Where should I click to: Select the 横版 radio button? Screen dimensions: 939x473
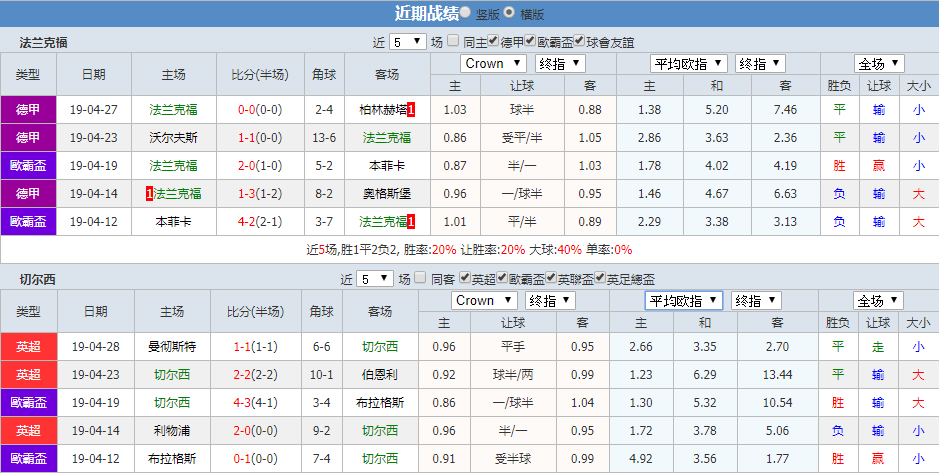coord(508,12)
